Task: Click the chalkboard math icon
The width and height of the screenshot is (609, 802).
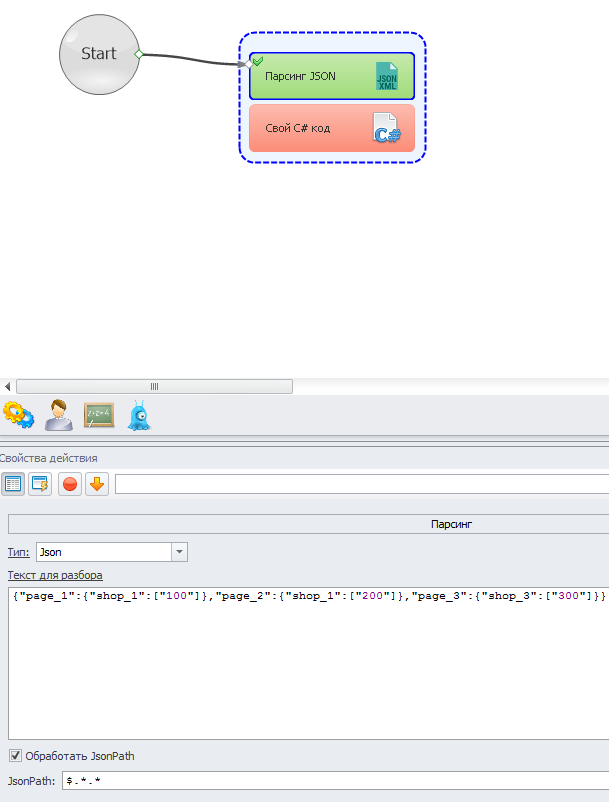Action: [98, 415]
